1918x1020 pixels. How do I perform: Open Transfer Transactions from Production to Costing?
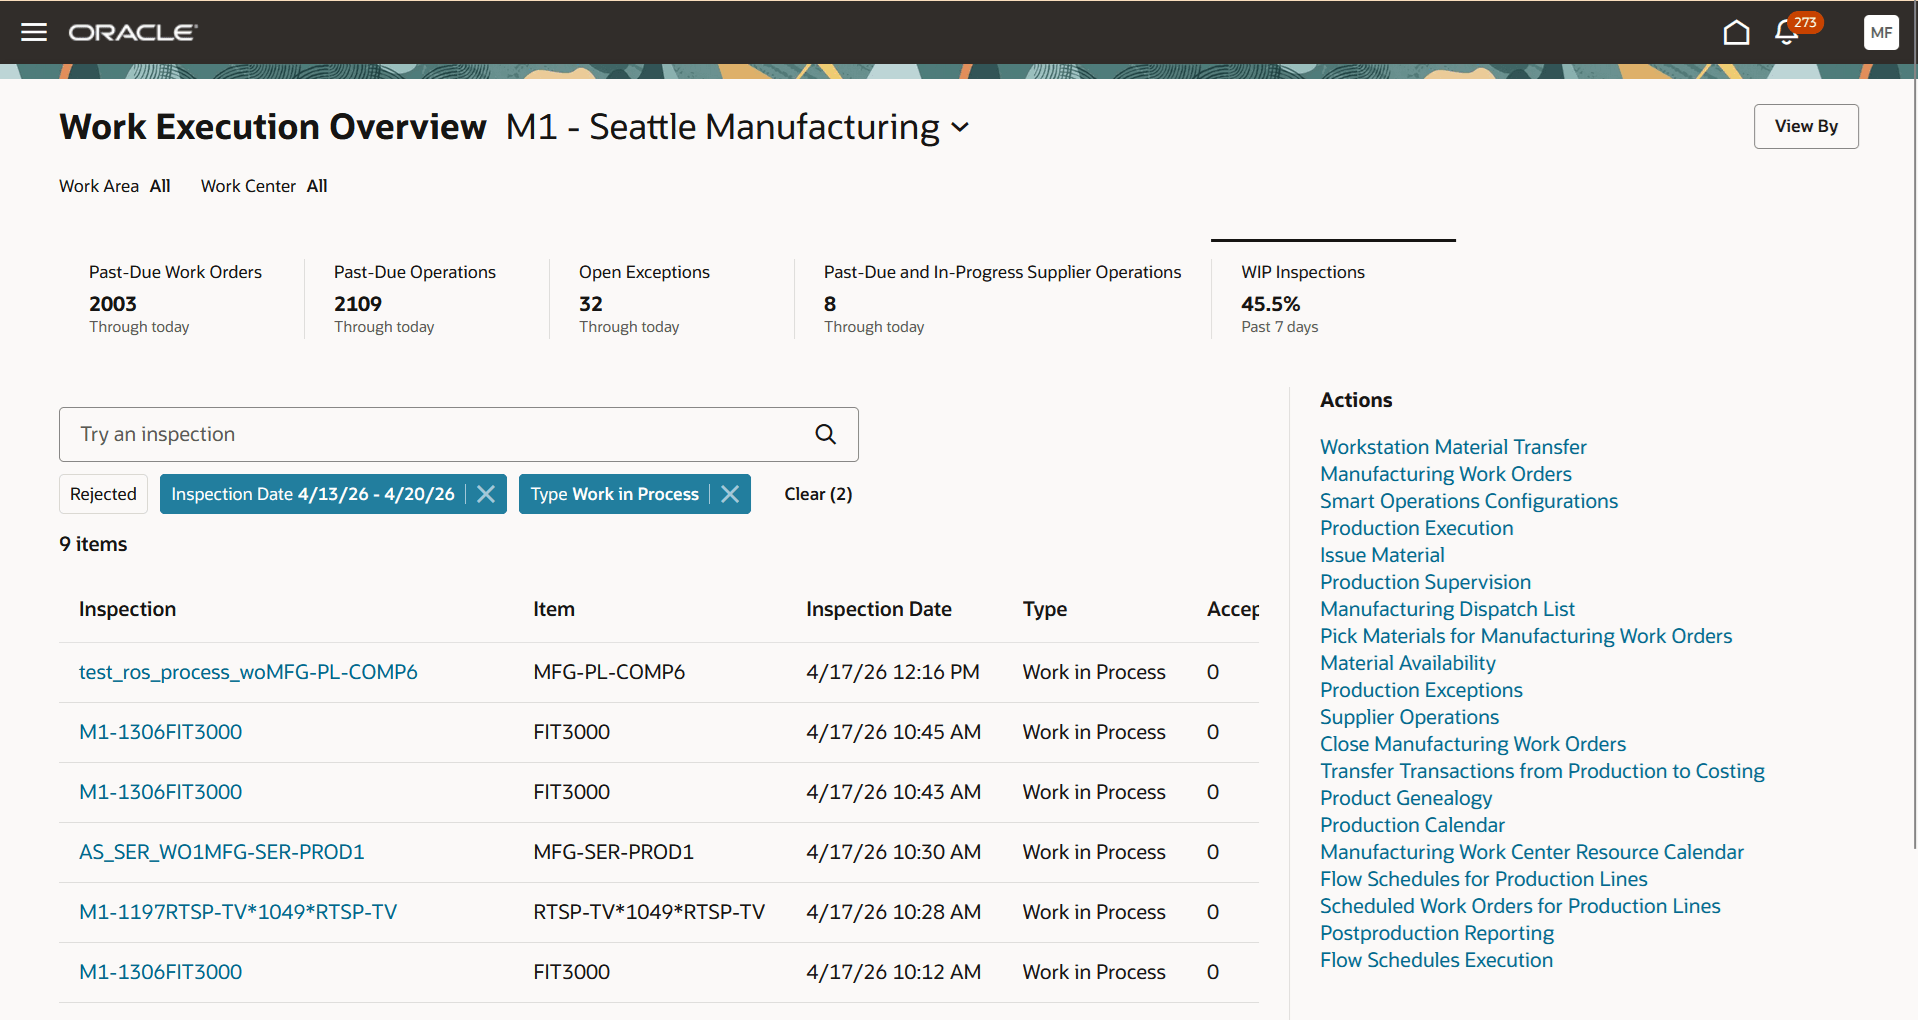click(x=1542, y=771)
